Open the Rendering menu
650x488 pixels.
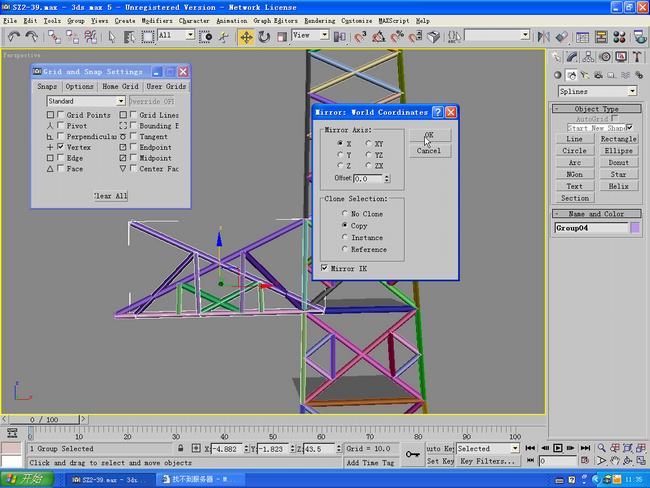pyautogui.click(x=320, y=20)
